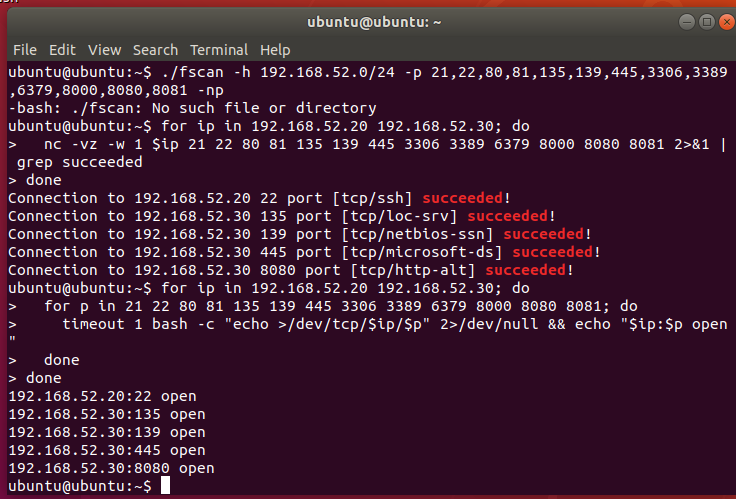Click the '192.168.52.30:8080 open' output line
736x499 pixels.
coord(111,468)
